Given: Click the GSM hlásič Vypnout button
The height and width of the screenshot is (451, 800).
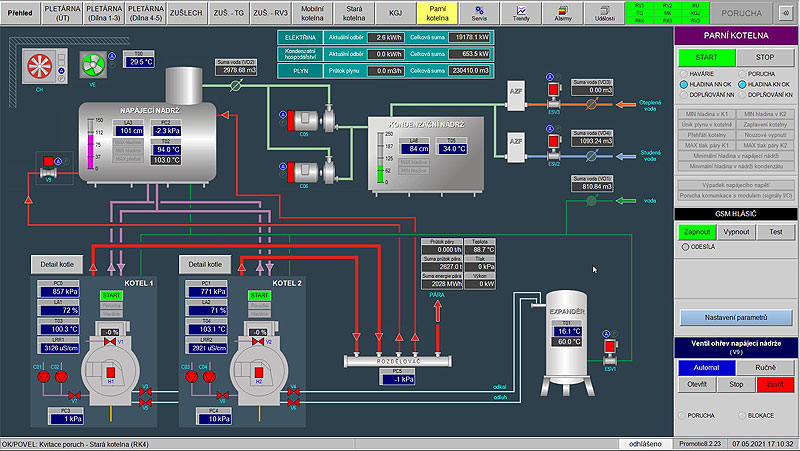Looking at the screenshot, I should click(736, 232).
